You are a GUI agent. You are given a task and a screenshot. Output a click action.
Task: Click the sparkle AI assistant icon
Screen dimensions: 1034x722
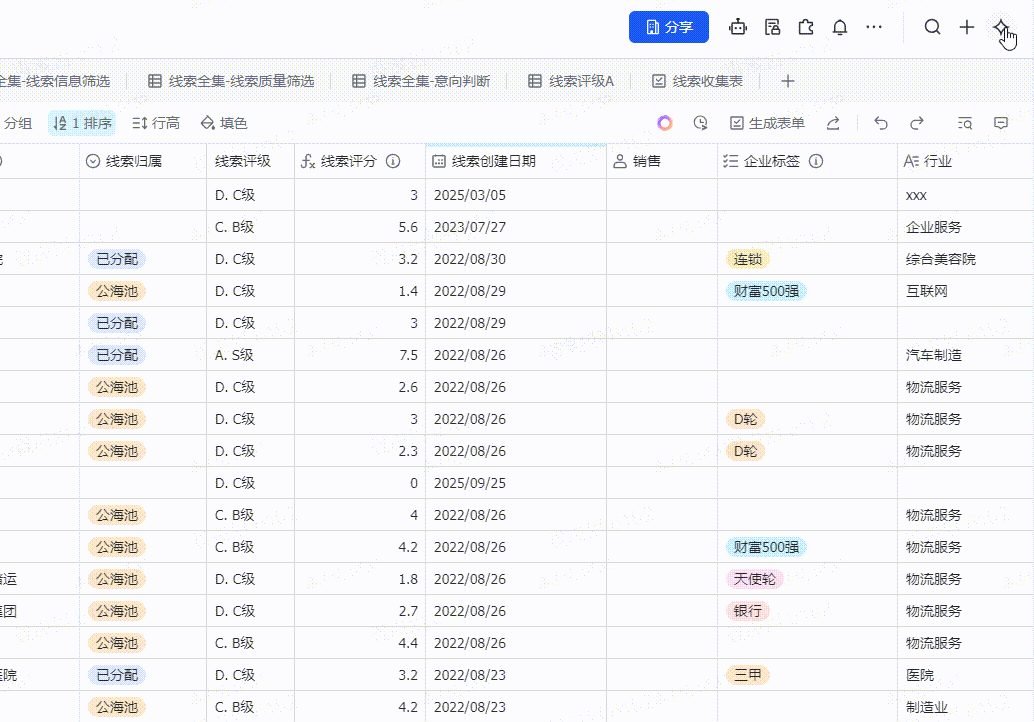point(1001,27)
